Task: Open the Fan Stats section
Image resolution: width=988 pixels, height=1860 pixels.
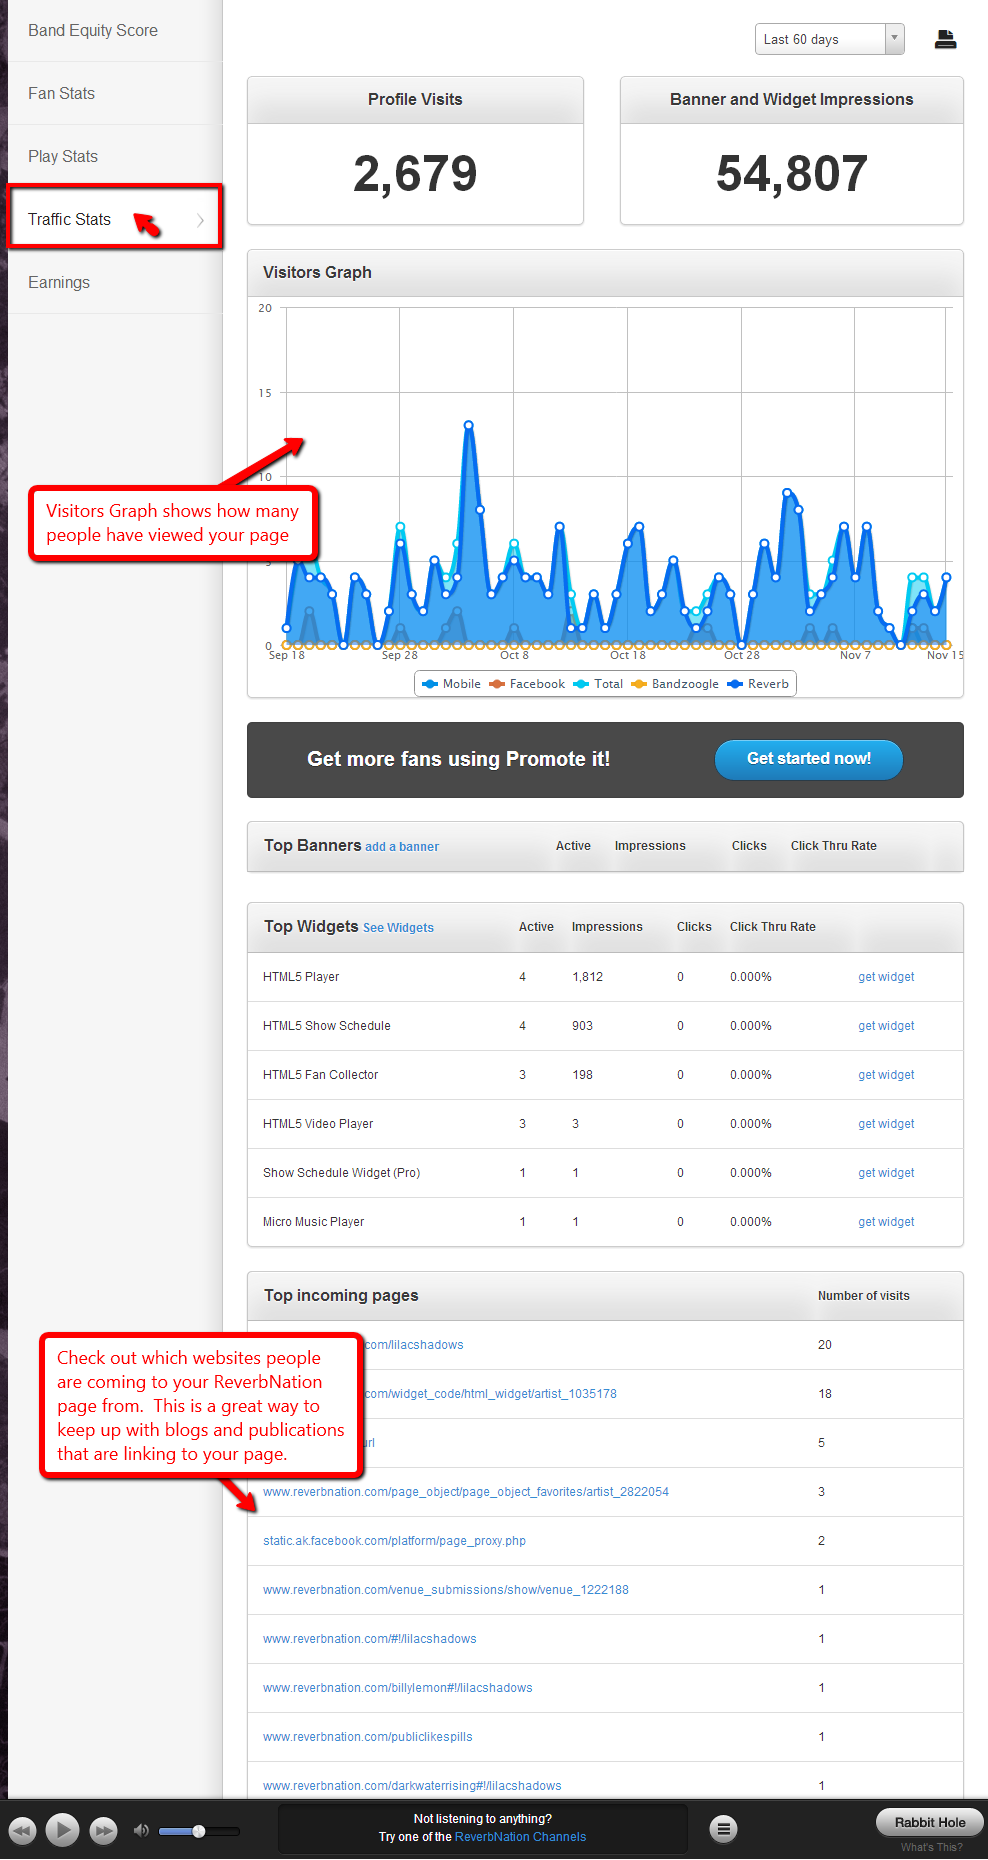Action: [x=62, y=93]
